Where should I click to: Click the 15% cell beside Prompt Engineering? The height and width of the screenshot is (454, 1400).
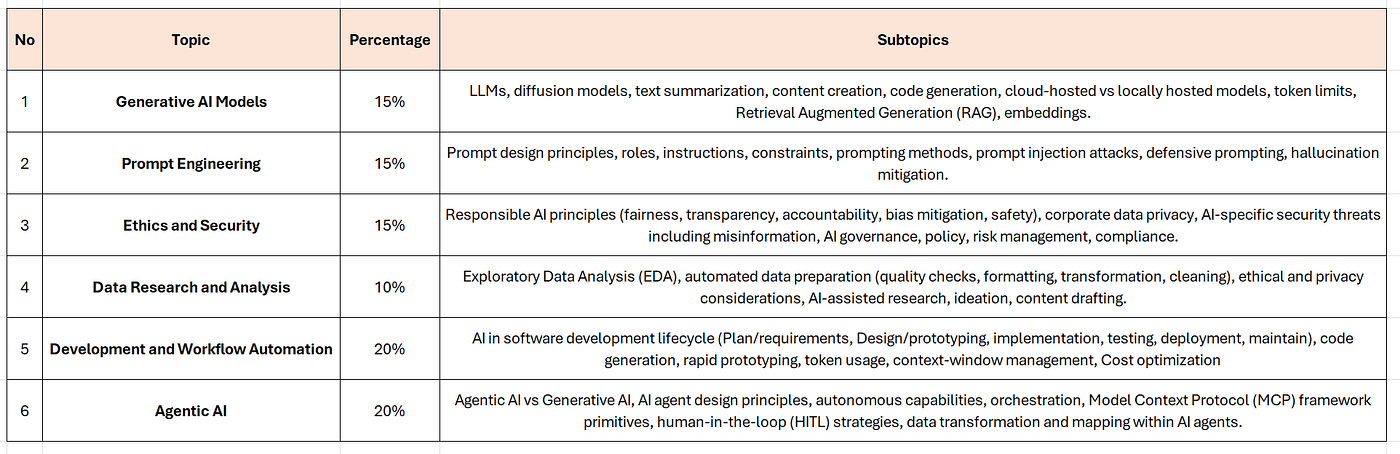(390, 163)
